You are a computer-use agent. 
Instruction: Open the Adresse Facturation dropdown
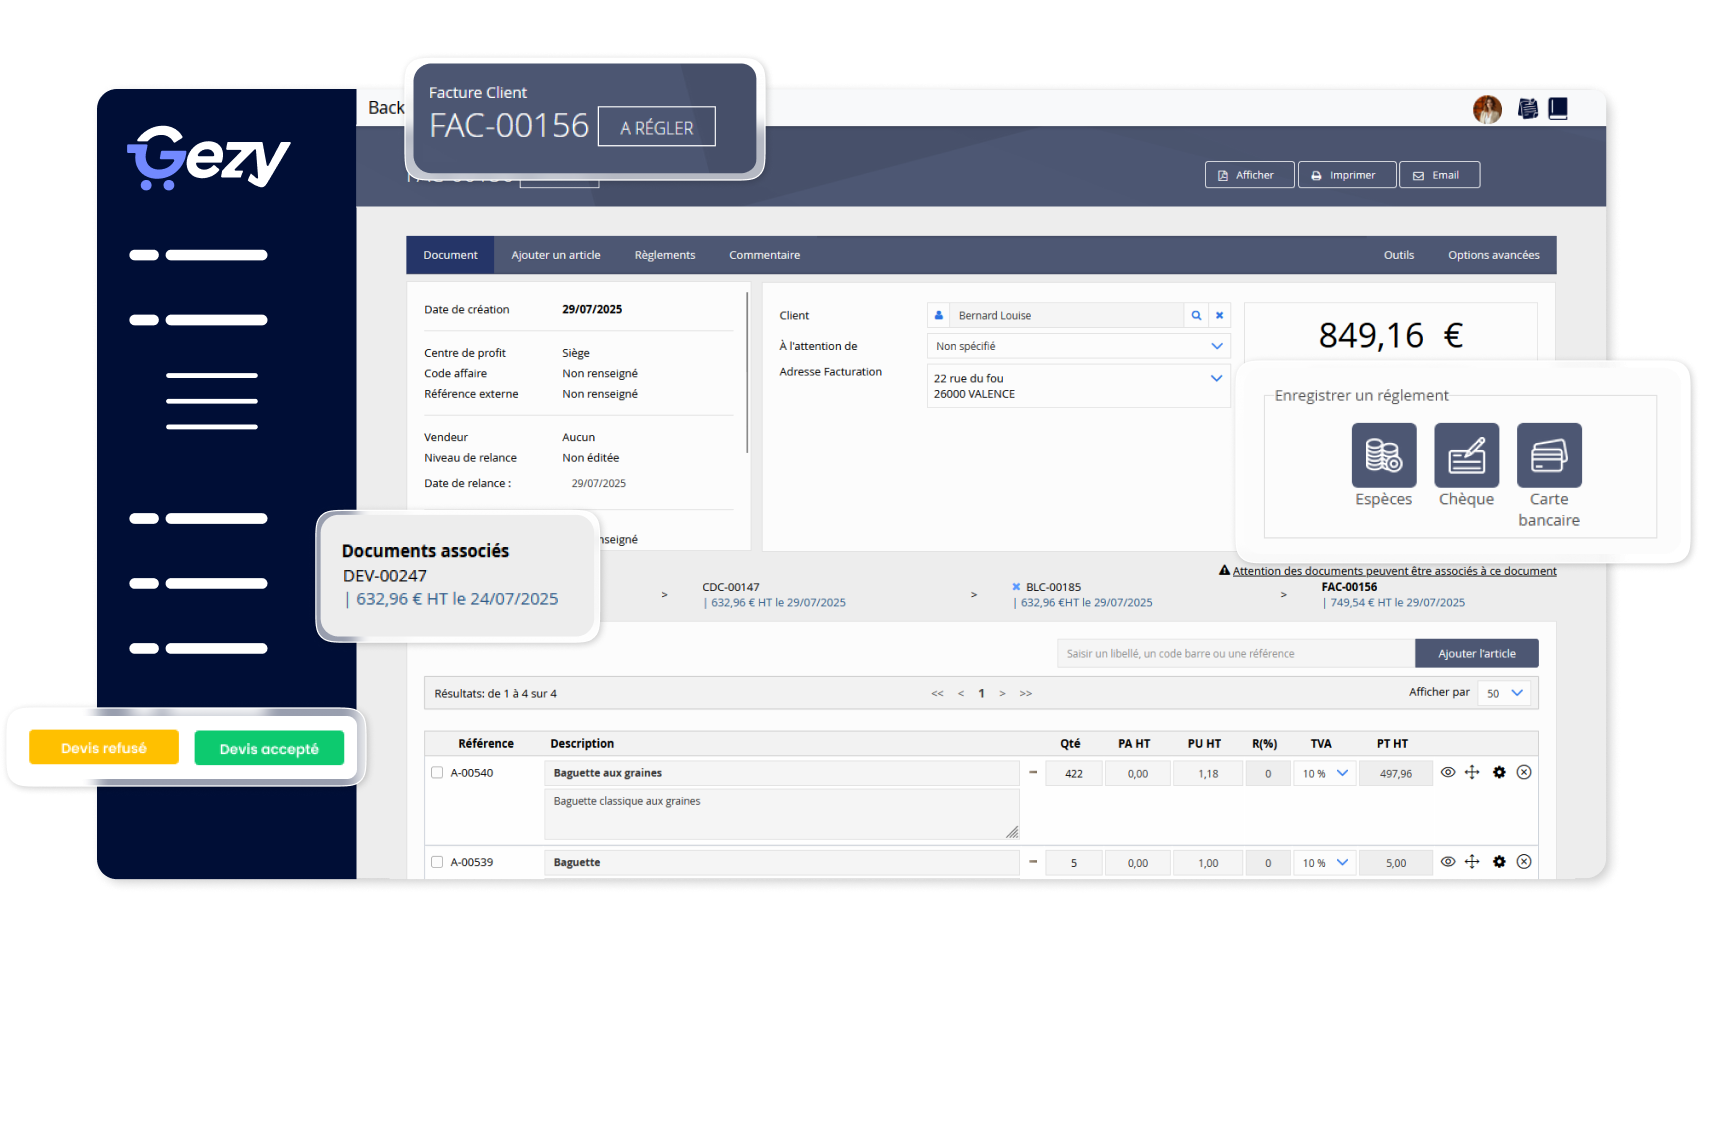1216,378
